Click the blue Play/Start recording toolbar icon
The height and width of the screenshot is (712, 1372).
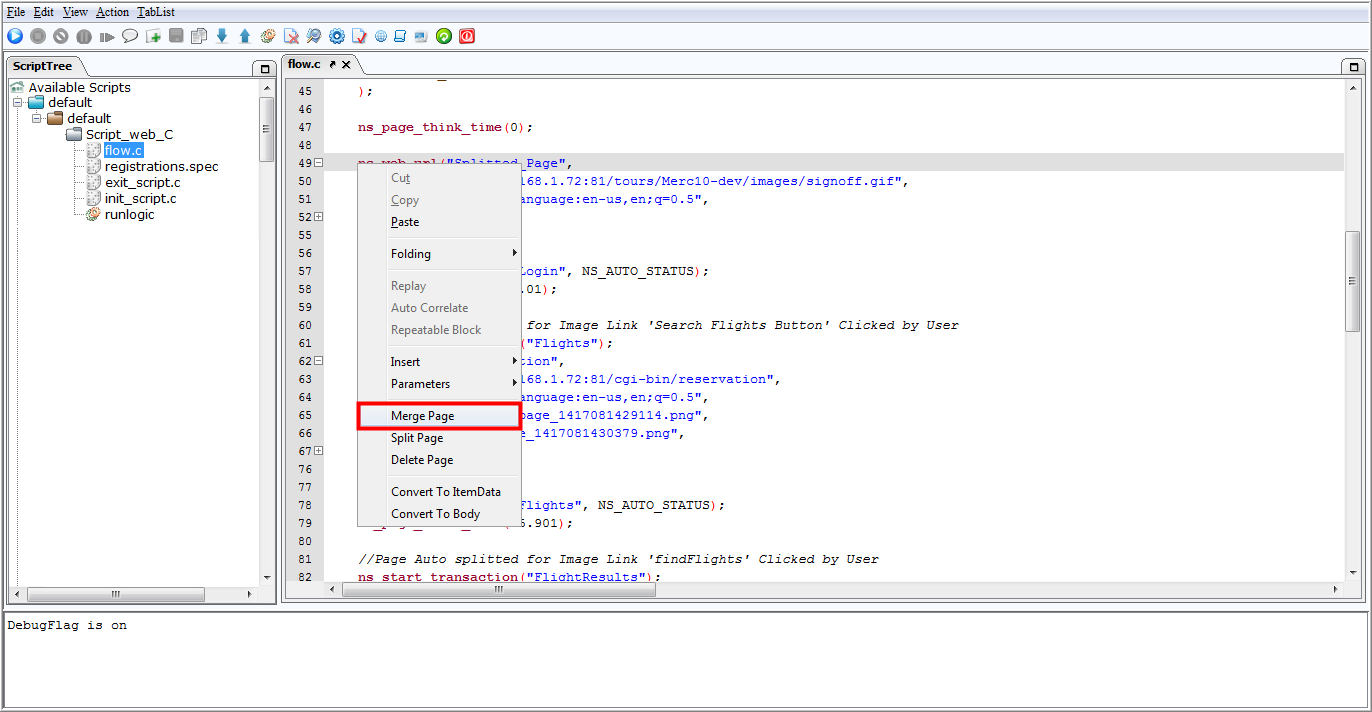point(15,36)
